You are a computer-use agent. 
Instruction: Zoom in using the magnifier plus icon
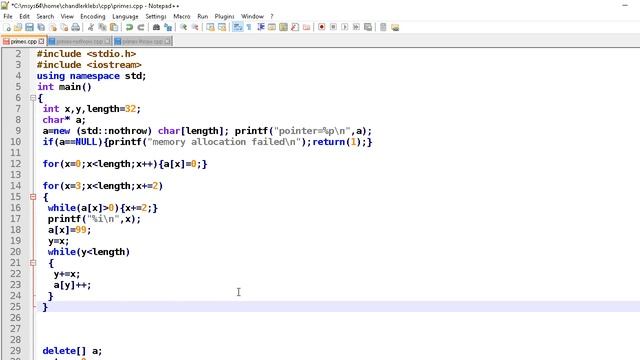point(184,27)
